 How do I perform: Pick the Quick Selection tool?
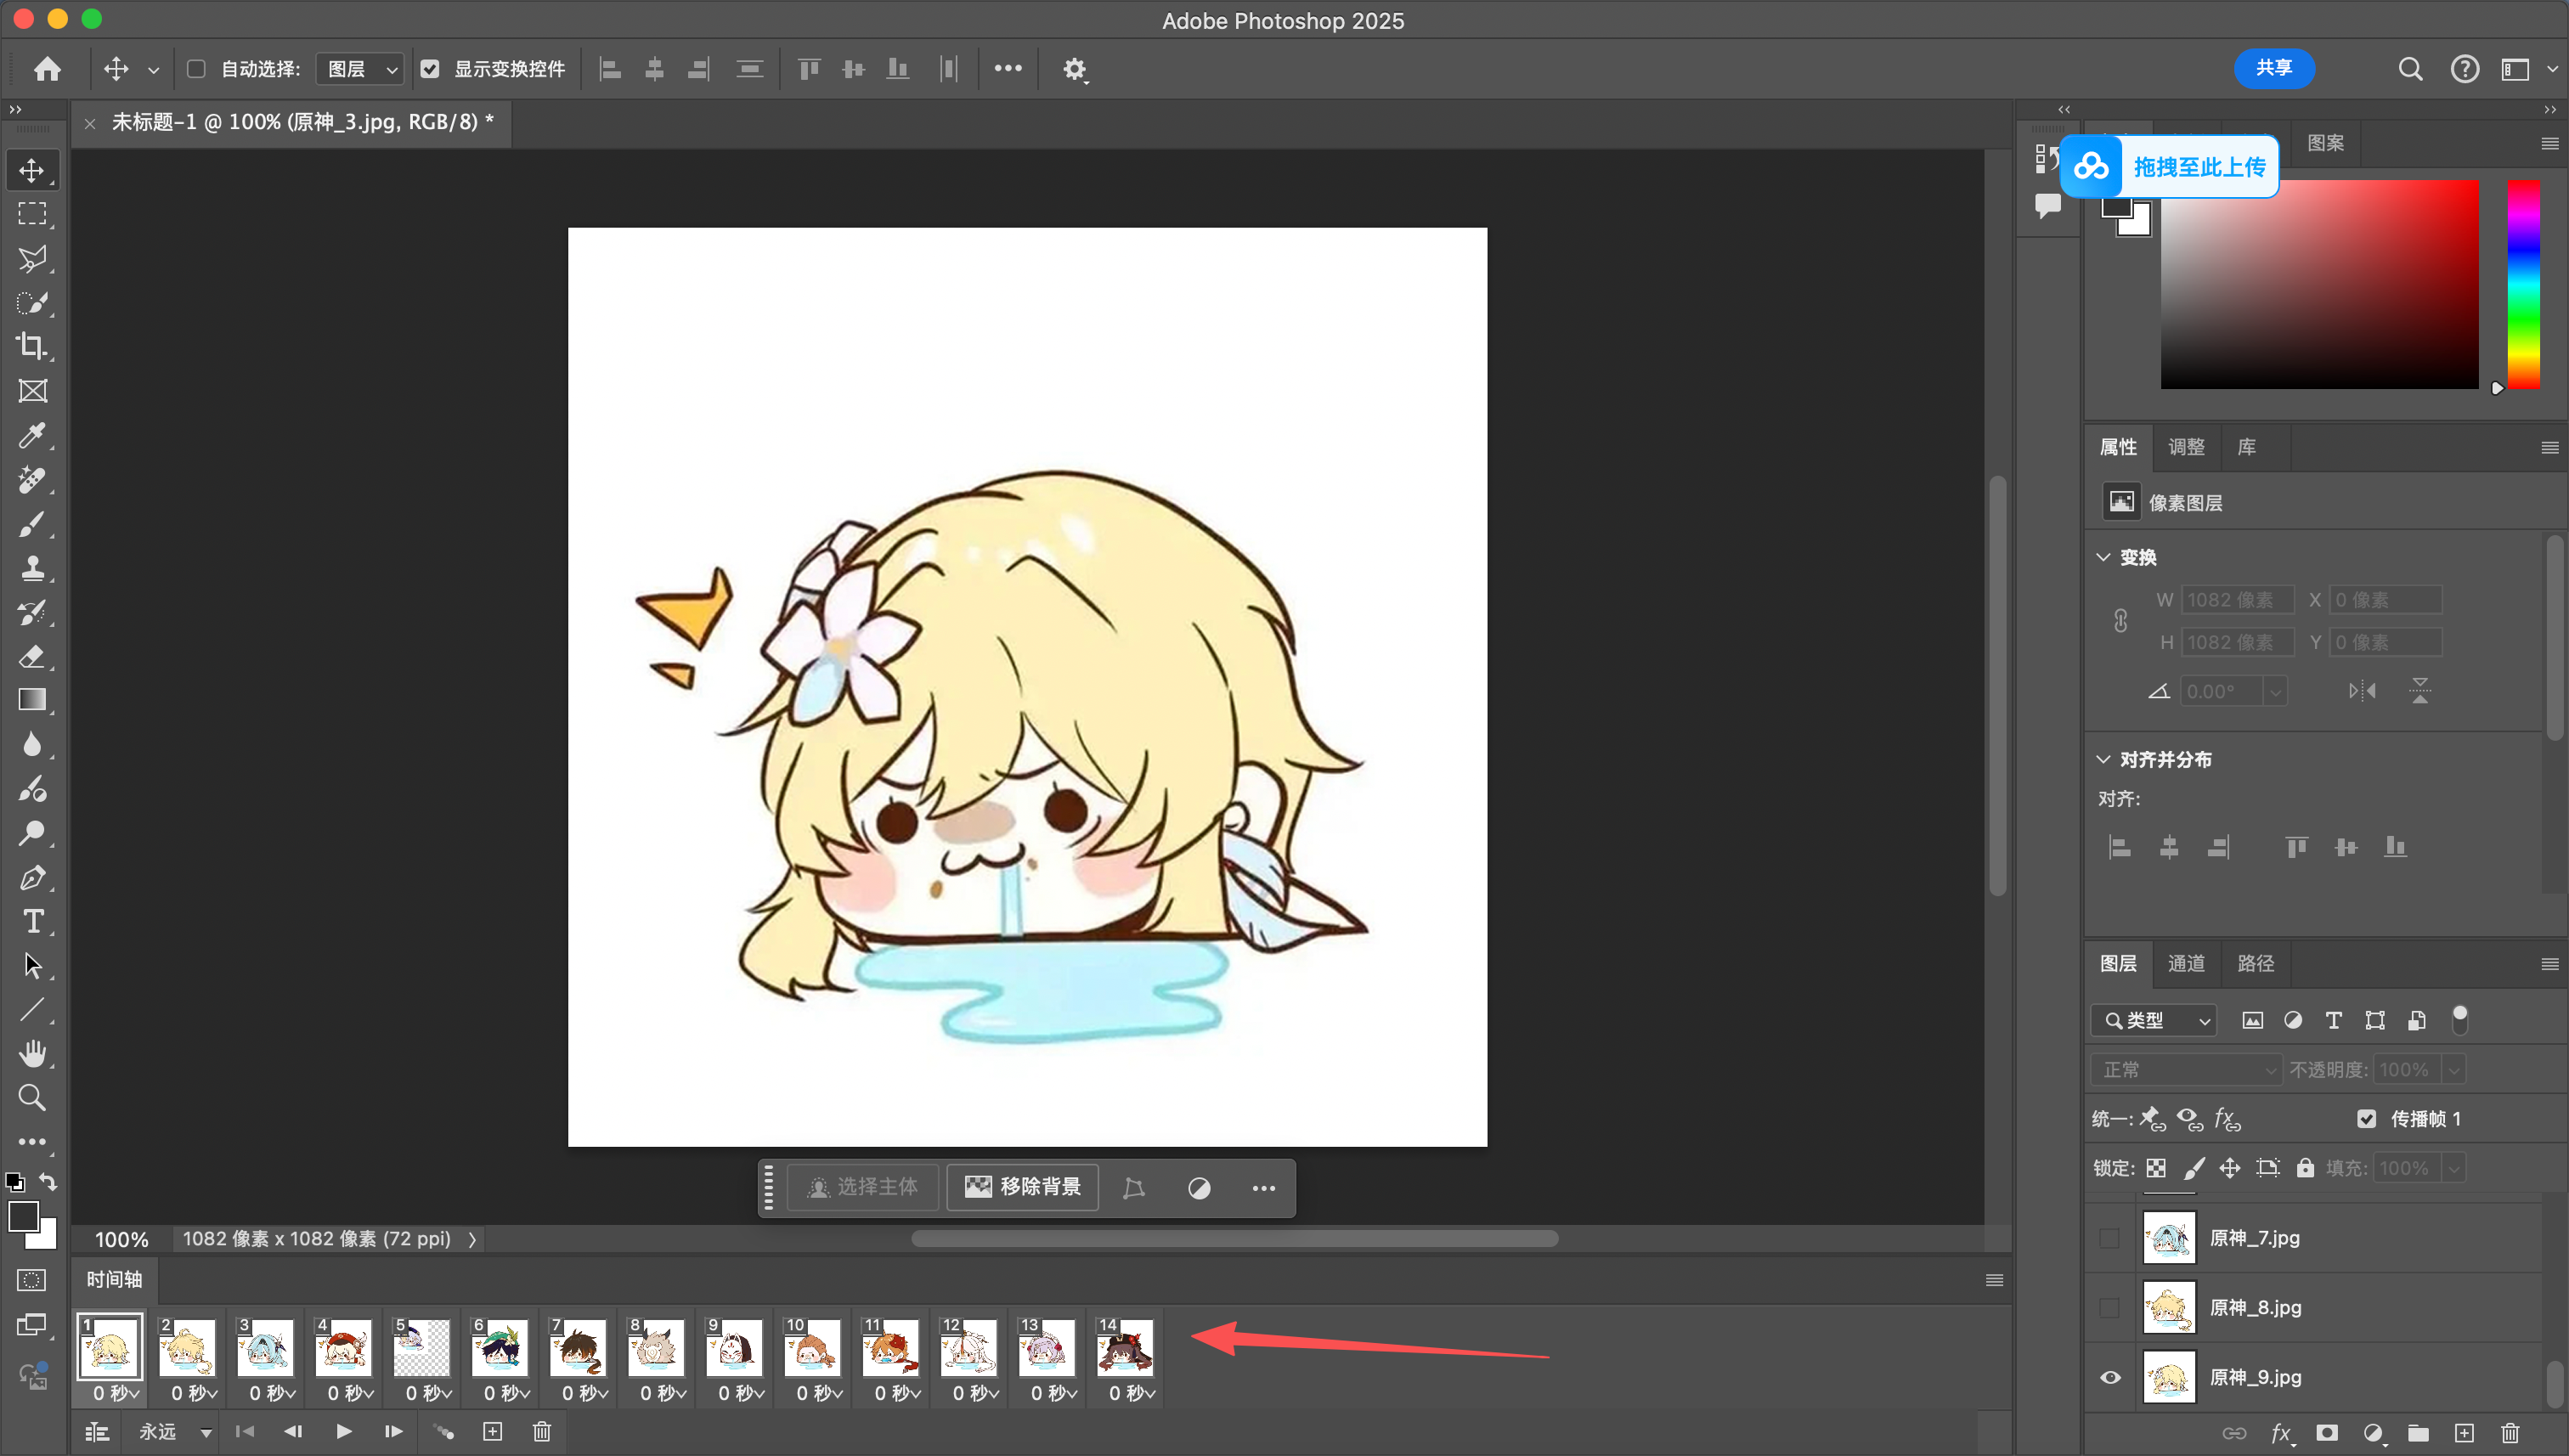pos(32,303)
